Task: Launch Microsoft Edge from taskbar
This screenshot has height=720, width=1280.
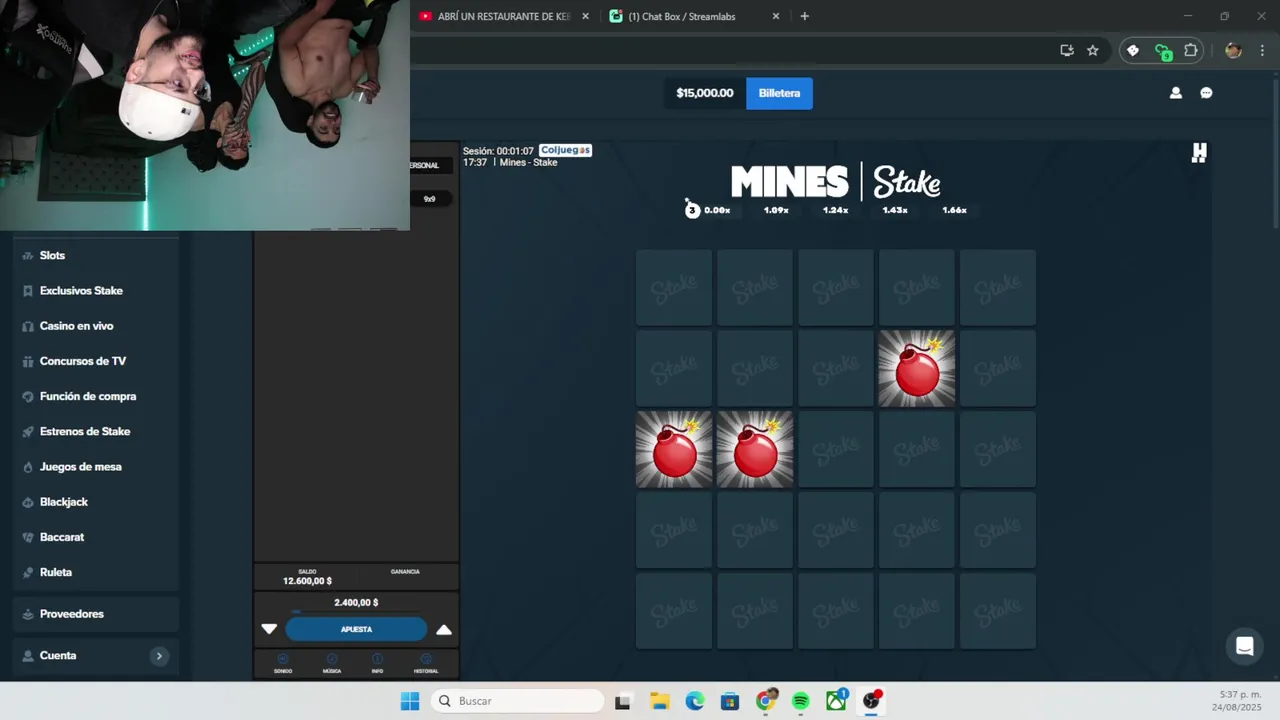Action: 695,701
